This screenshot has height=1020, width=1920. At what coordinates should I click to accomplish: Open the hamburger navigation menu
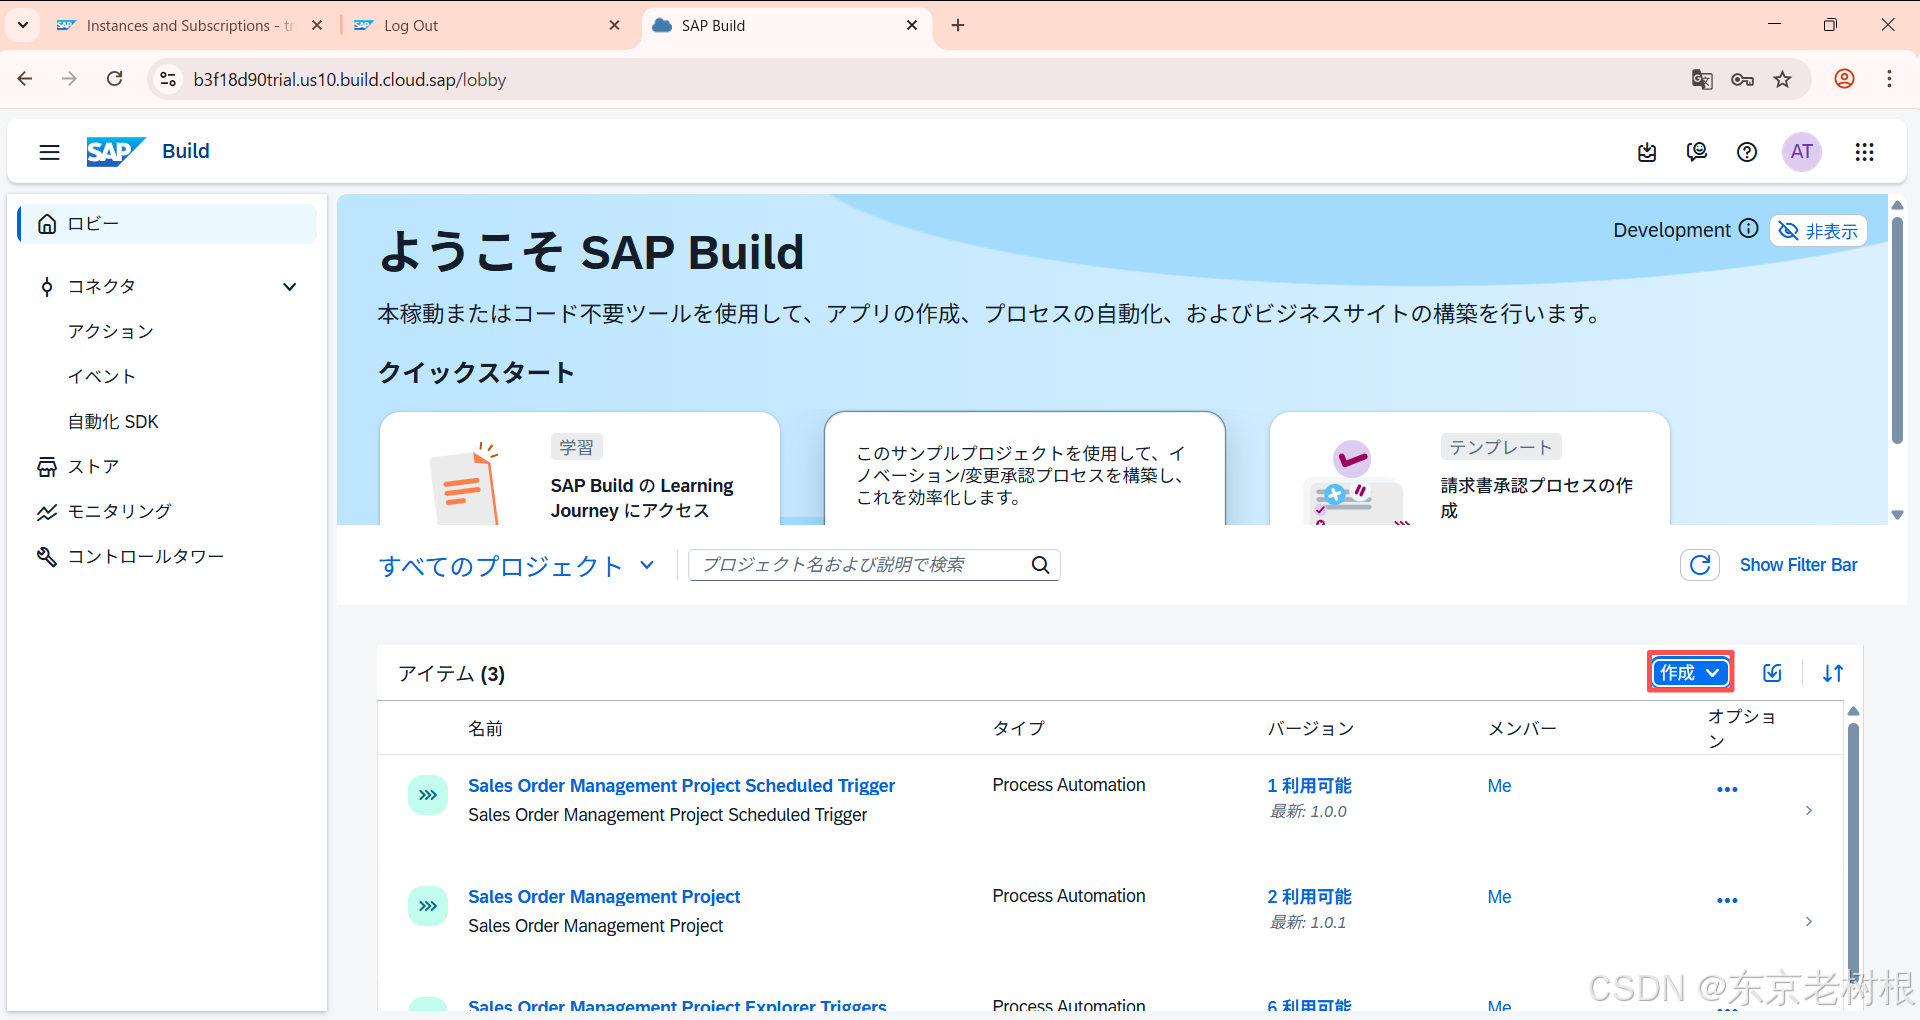(x=49, y=152)
